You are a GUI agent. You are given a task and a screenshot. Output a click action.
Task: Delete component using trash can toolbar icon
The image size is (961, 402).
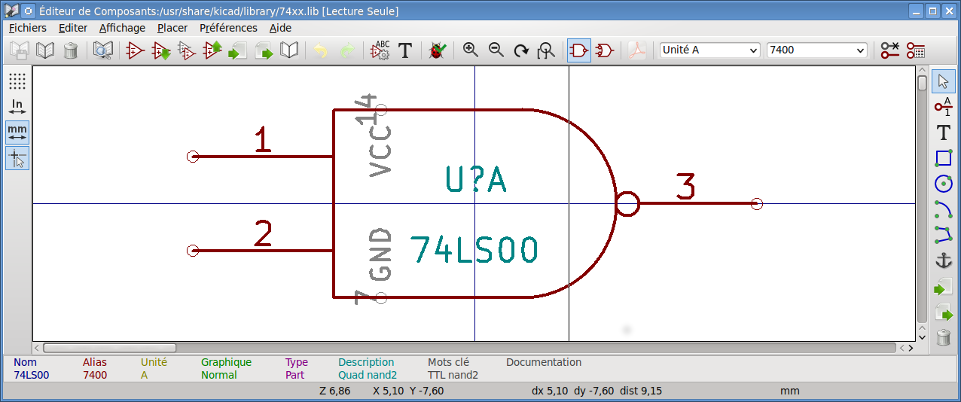(x=70, y=50)
